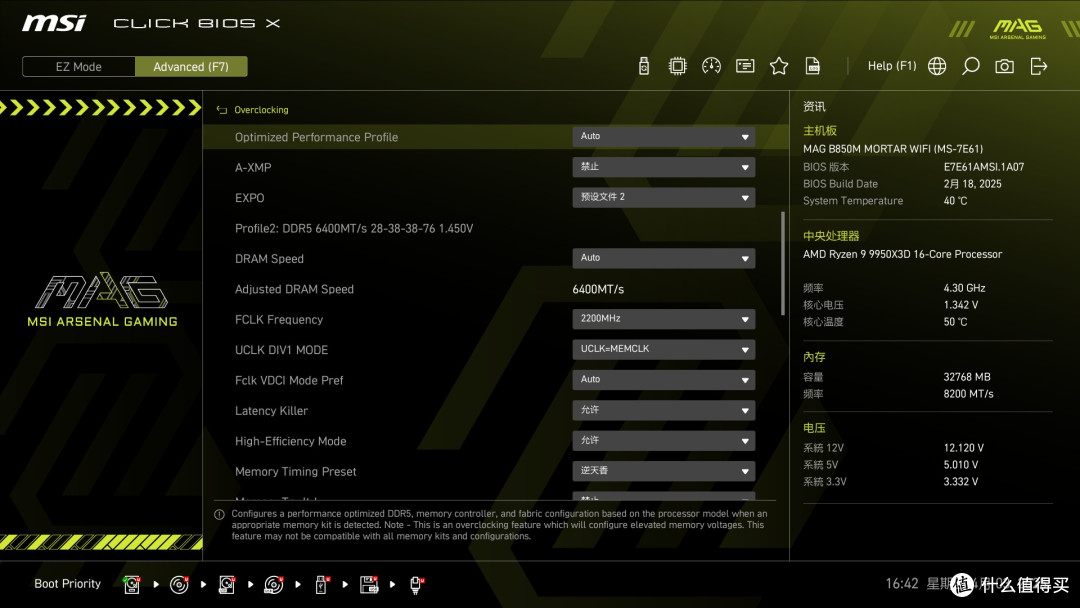Select fourth boot device USB CD/DVD icon
The image size is (1080, 608).
(x=273, y=585)
